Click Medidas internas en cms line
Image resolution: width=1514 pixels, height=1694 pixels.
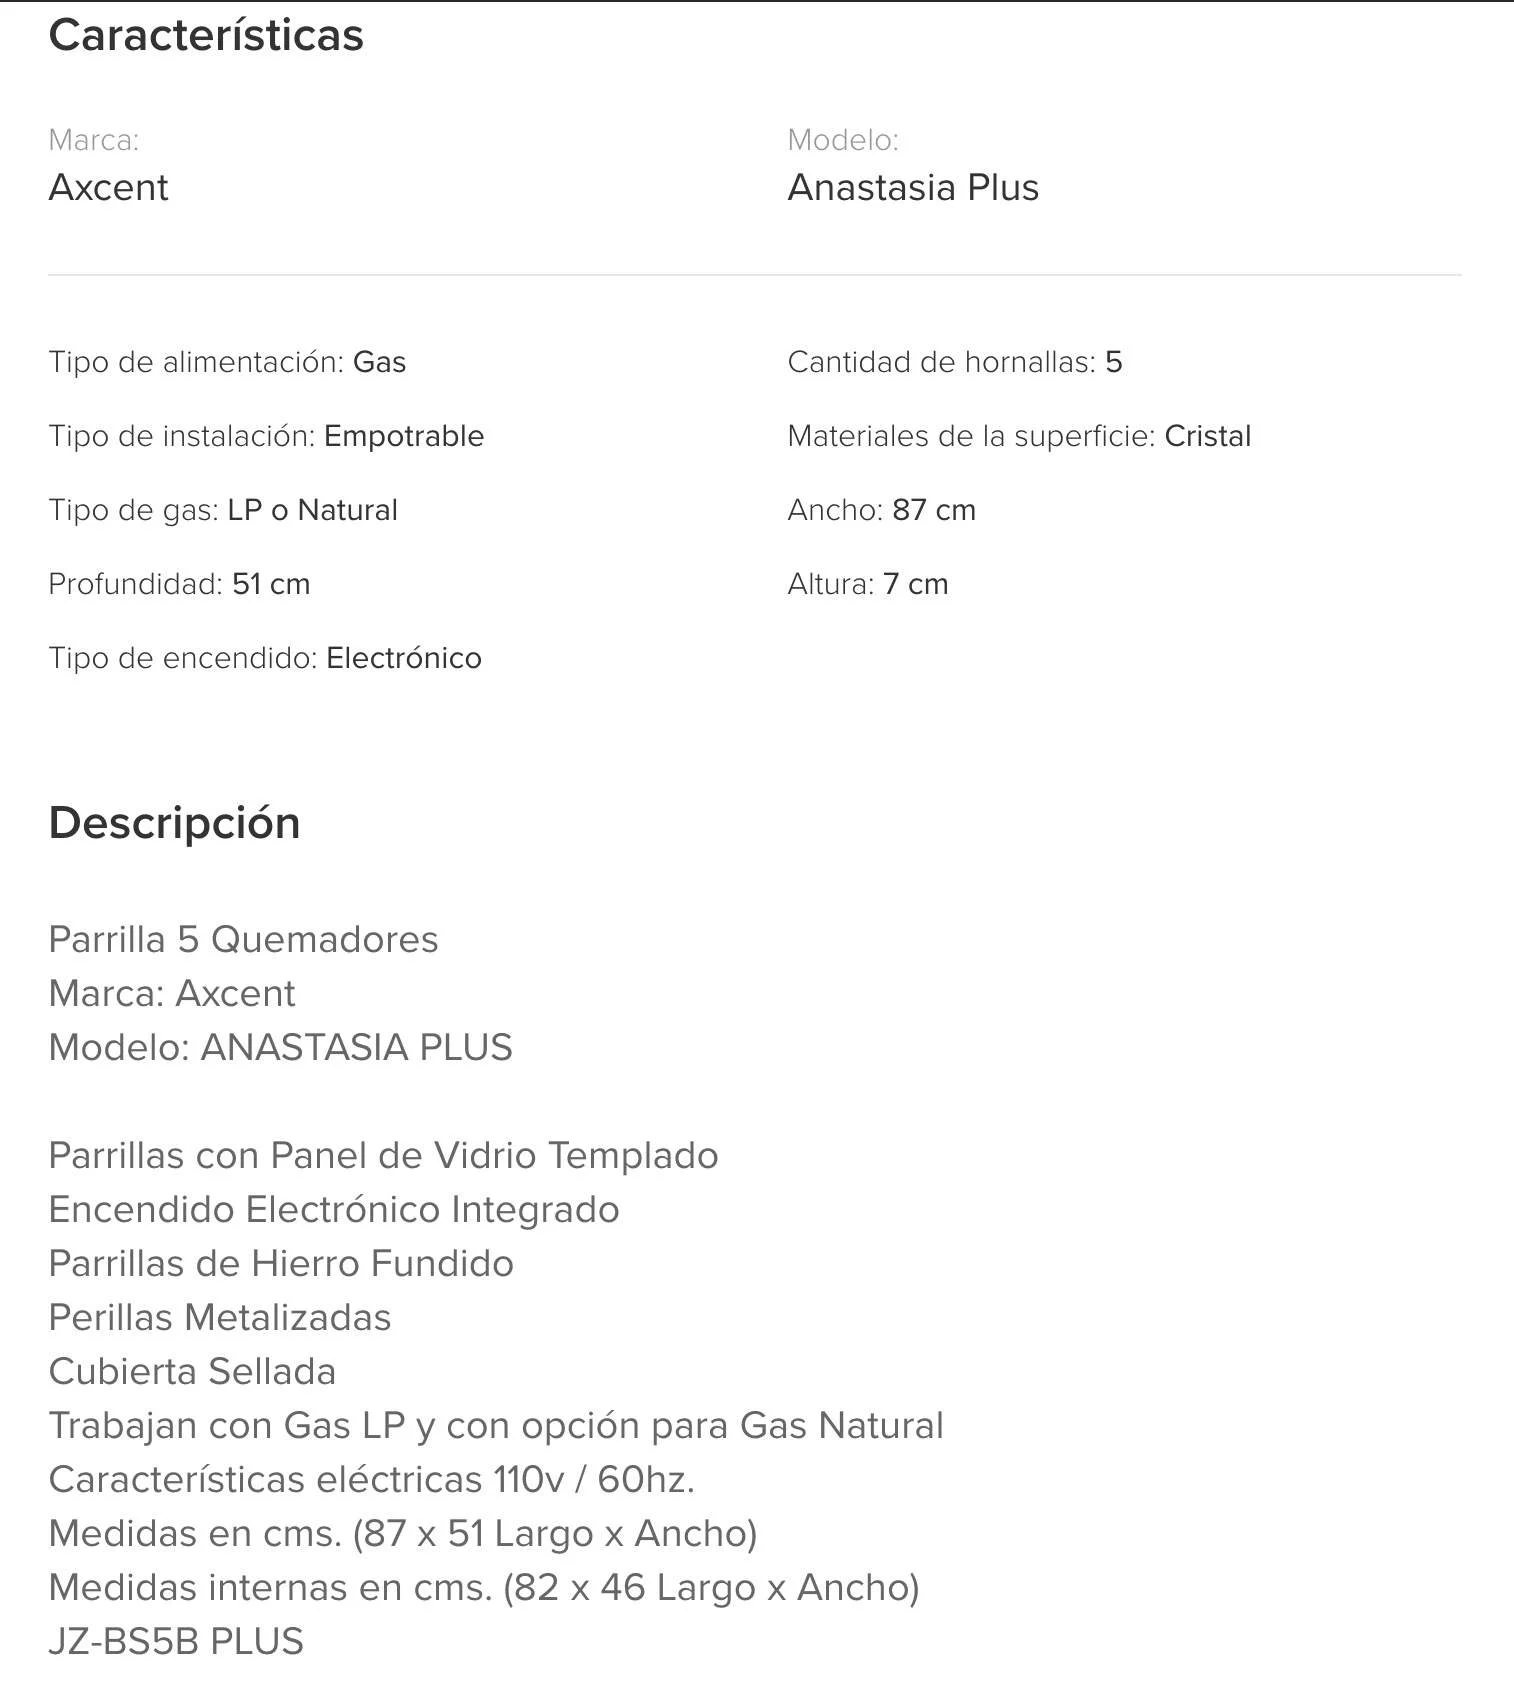click(484, 1588)
